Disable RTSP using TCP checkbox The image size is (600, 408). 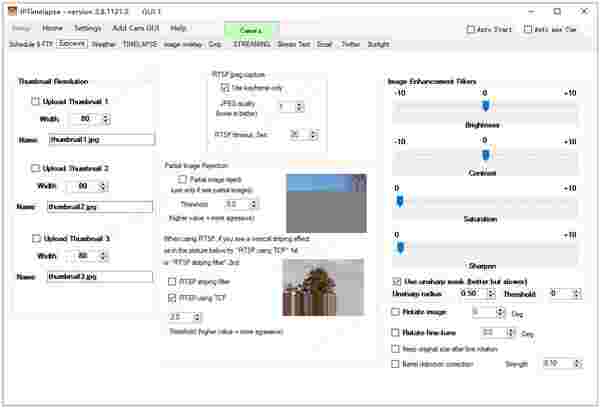171,297
